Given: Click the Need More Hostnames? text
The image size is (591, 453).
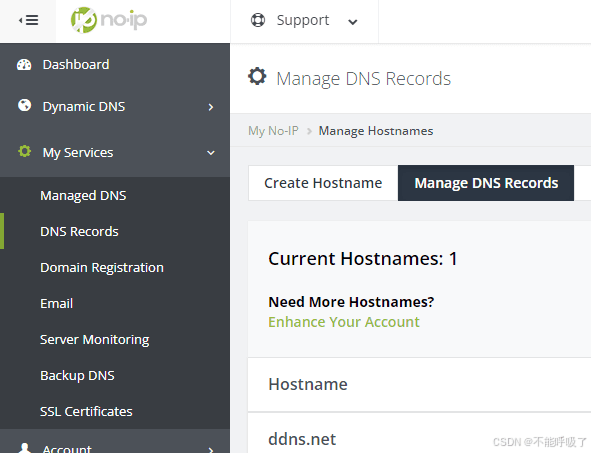Looking at the screenshot, I should 351,302.
